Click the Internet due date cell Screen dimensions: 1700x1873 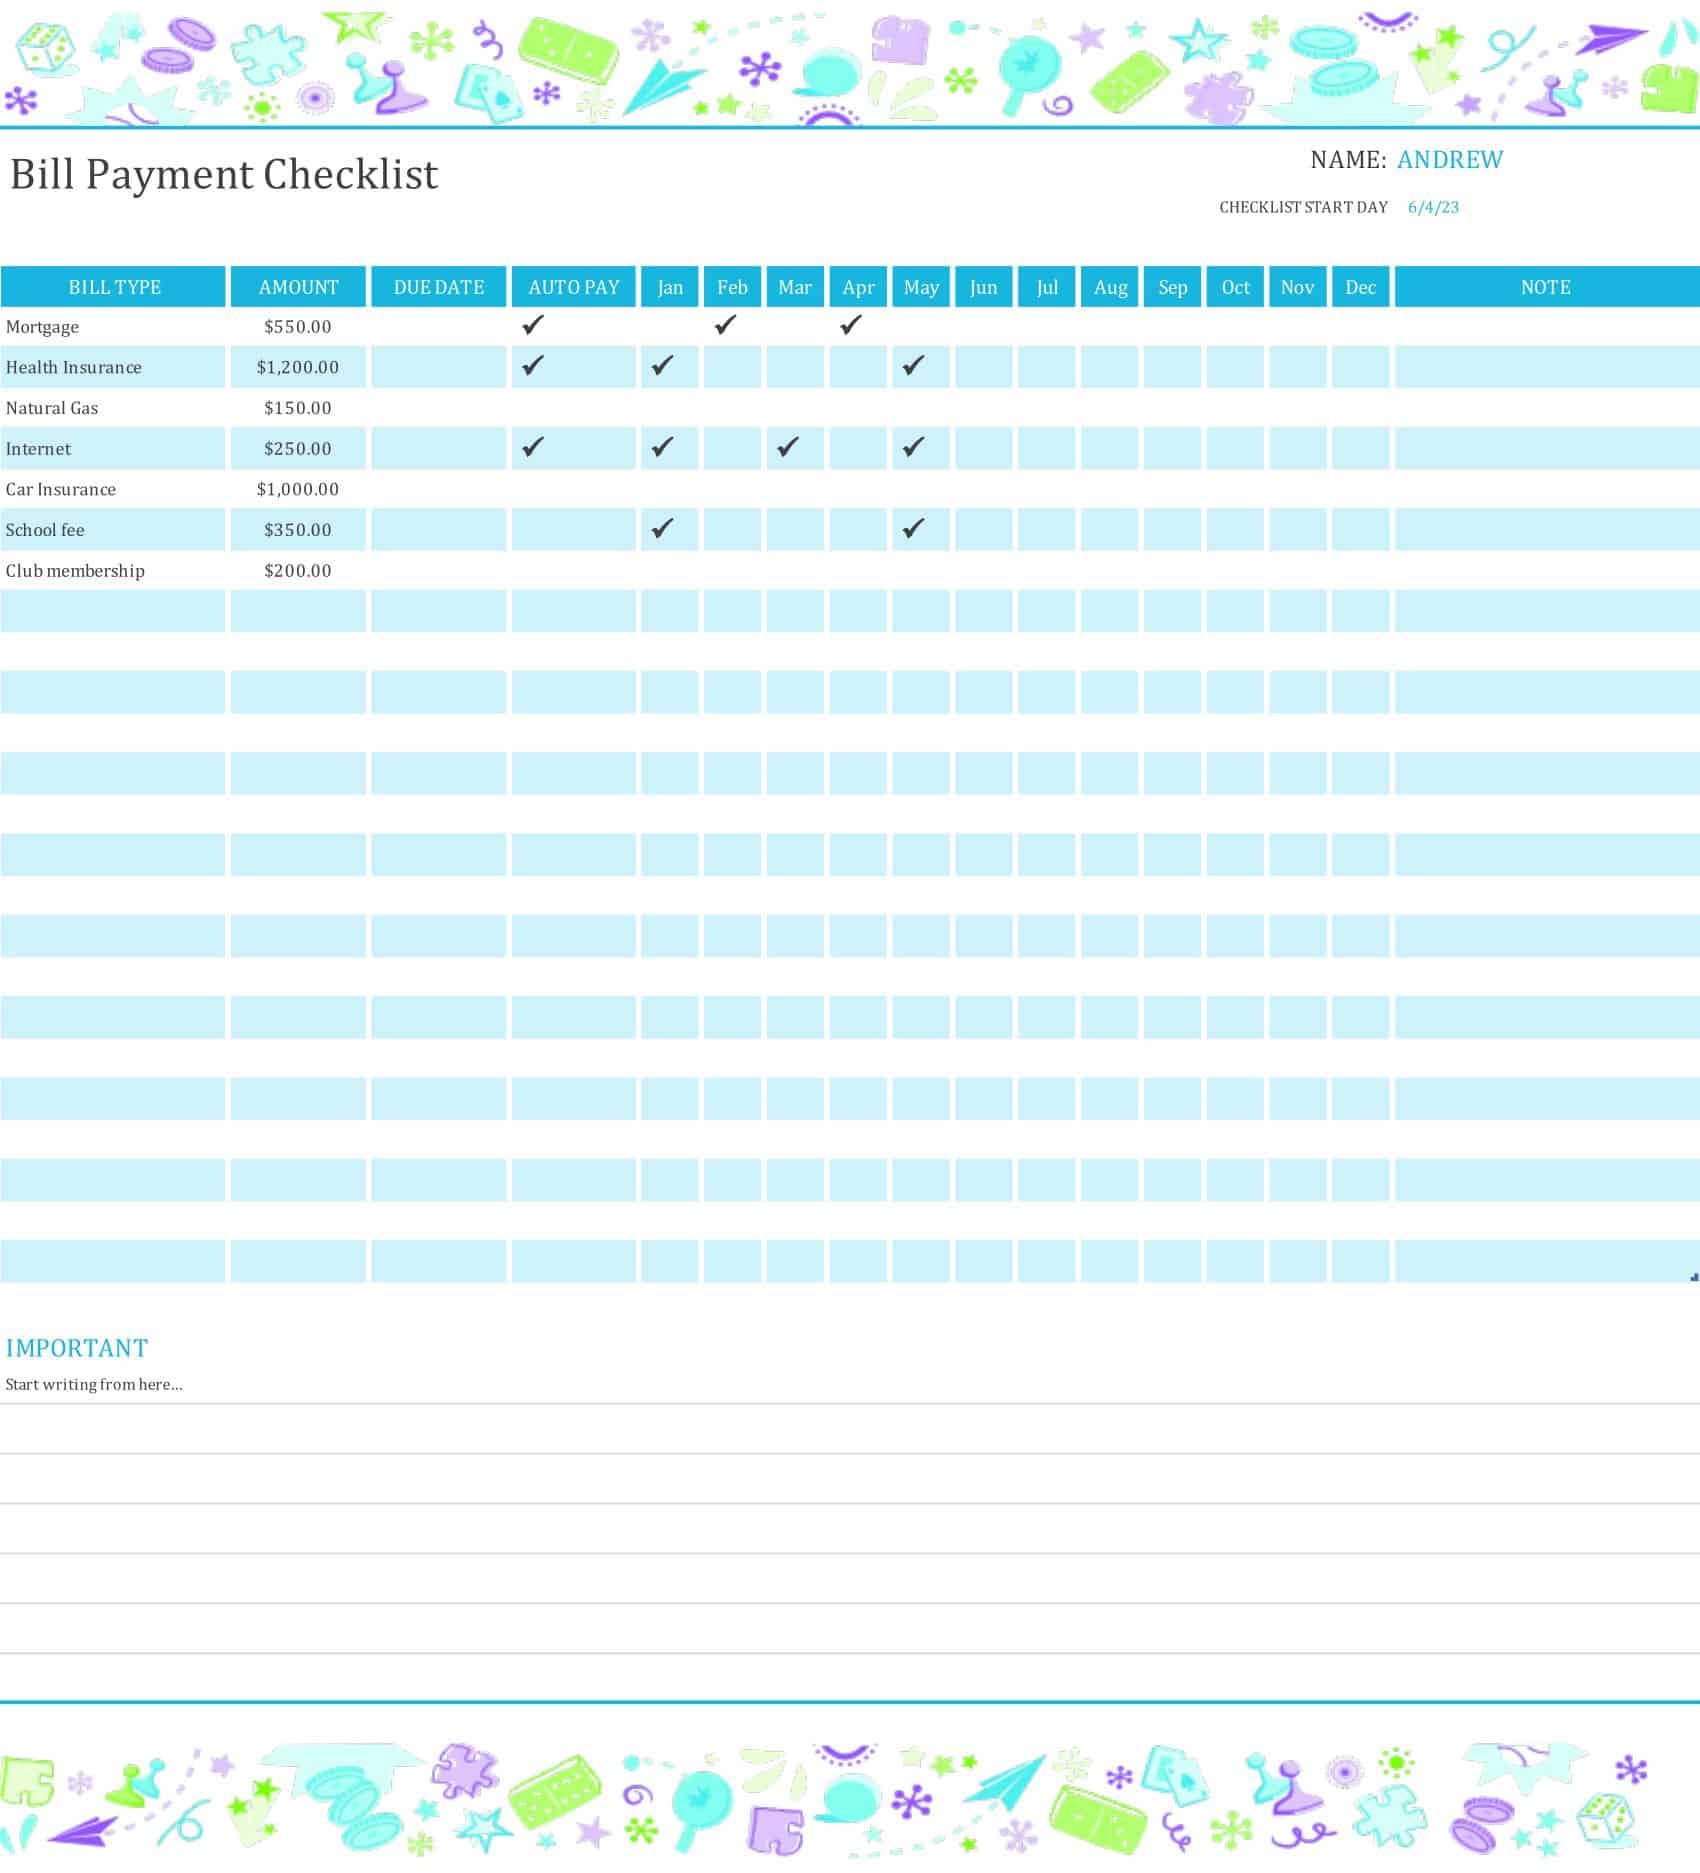tap(439, 448)
